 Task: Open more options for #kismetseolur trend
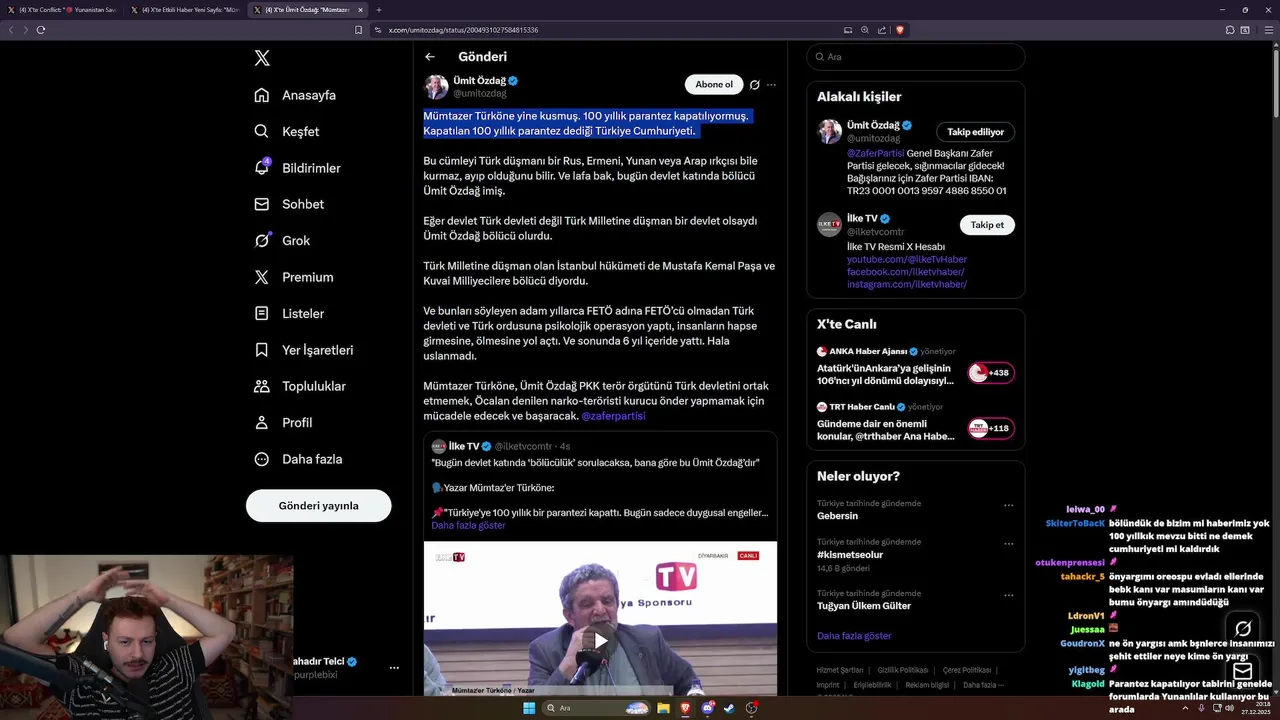click(1008, 544)
